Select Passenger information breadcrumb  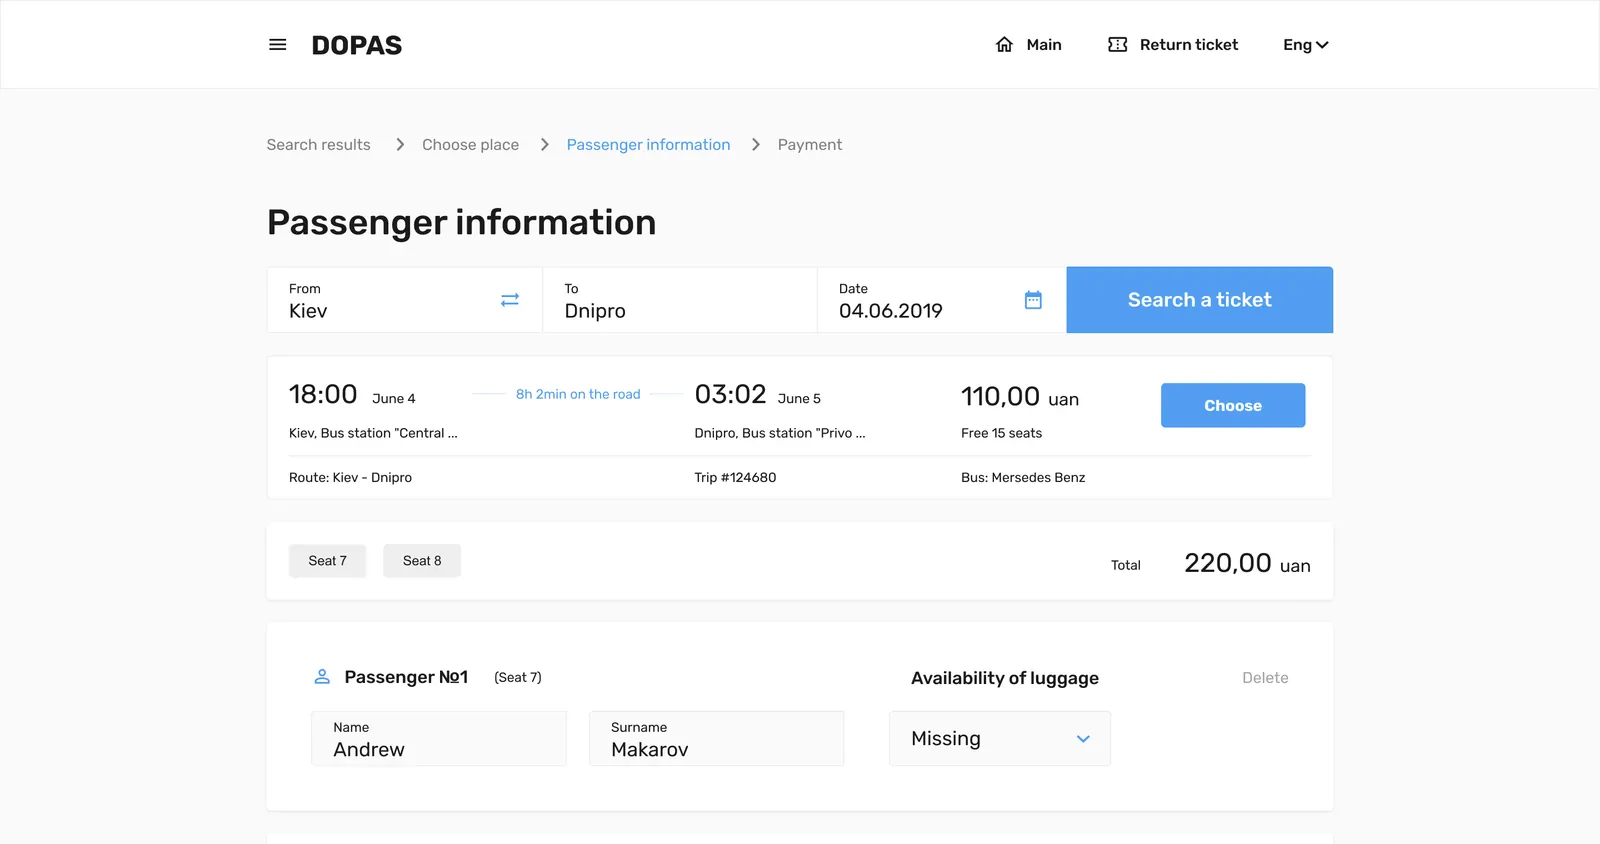pyautogui.click(x=648, y=145)
